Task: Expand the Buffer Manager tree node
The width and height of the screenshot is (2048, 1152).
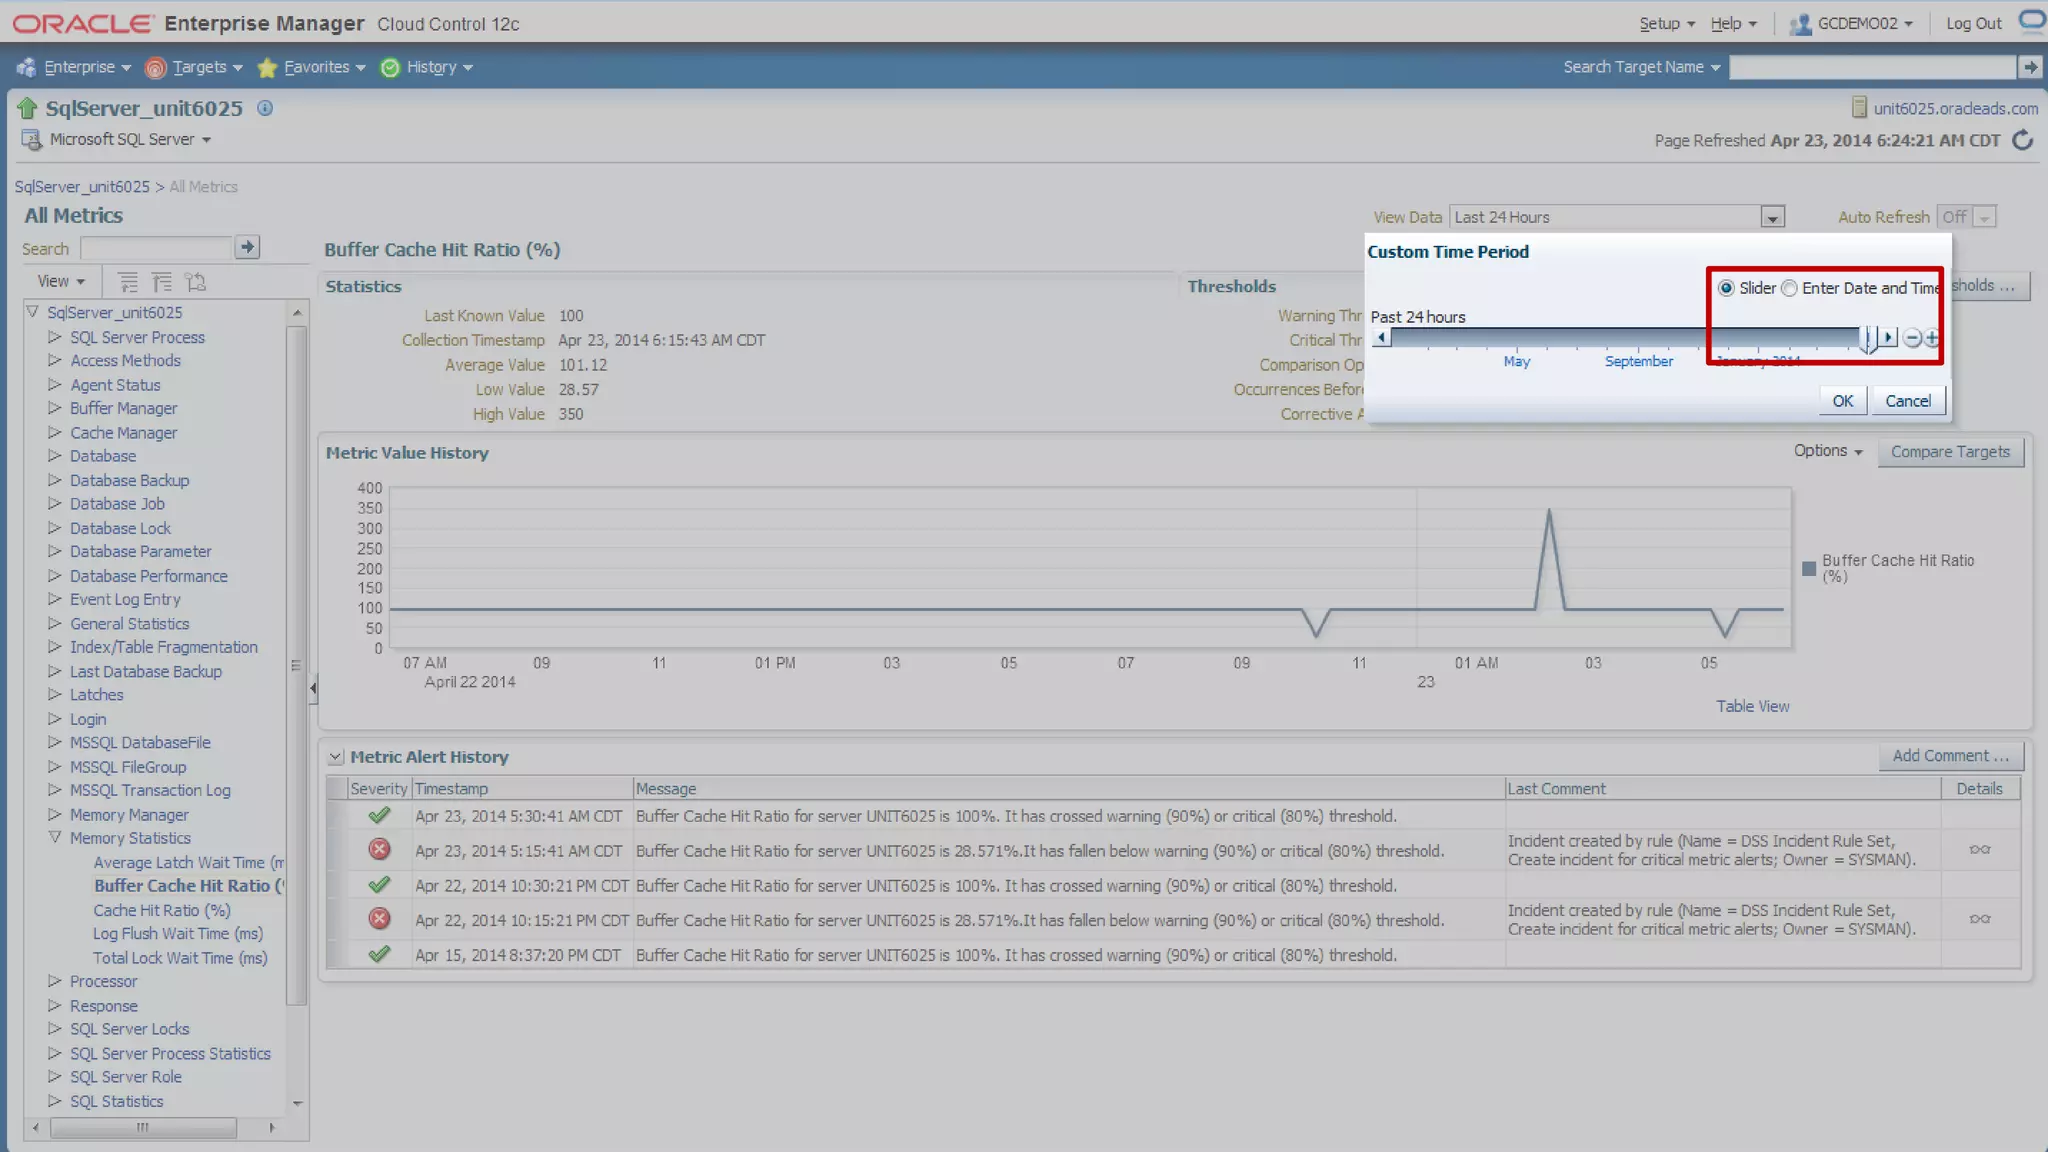Action: pyautogui.click(x=55, y=408)
